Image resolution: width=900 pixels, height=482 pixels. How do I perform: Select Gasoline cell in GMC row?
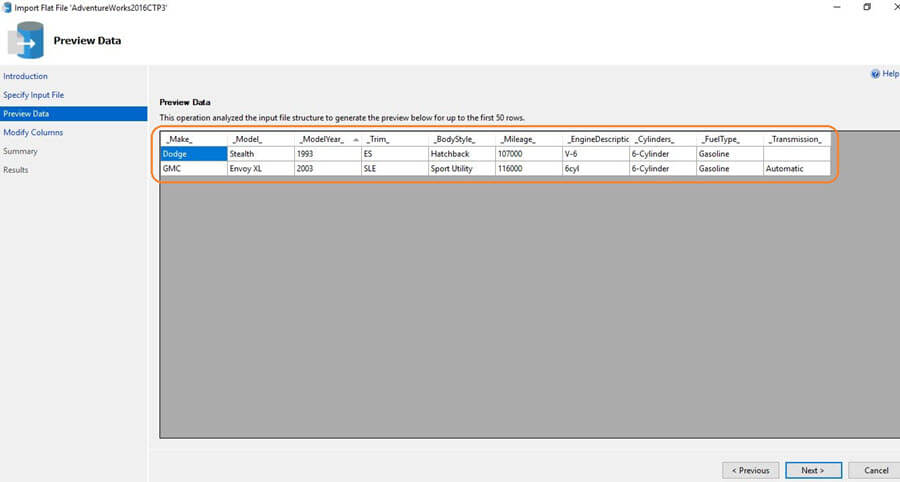click(731, 169)
